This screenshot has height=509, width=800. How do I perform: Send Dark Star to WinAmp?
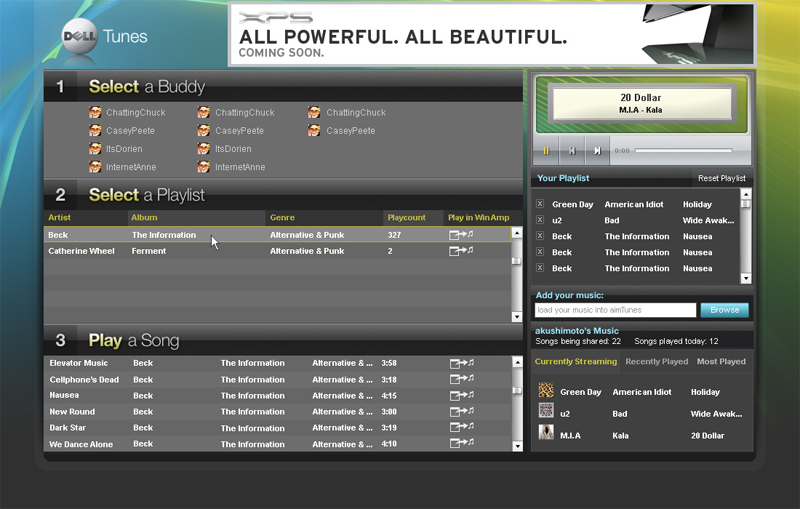coord(462,427)
